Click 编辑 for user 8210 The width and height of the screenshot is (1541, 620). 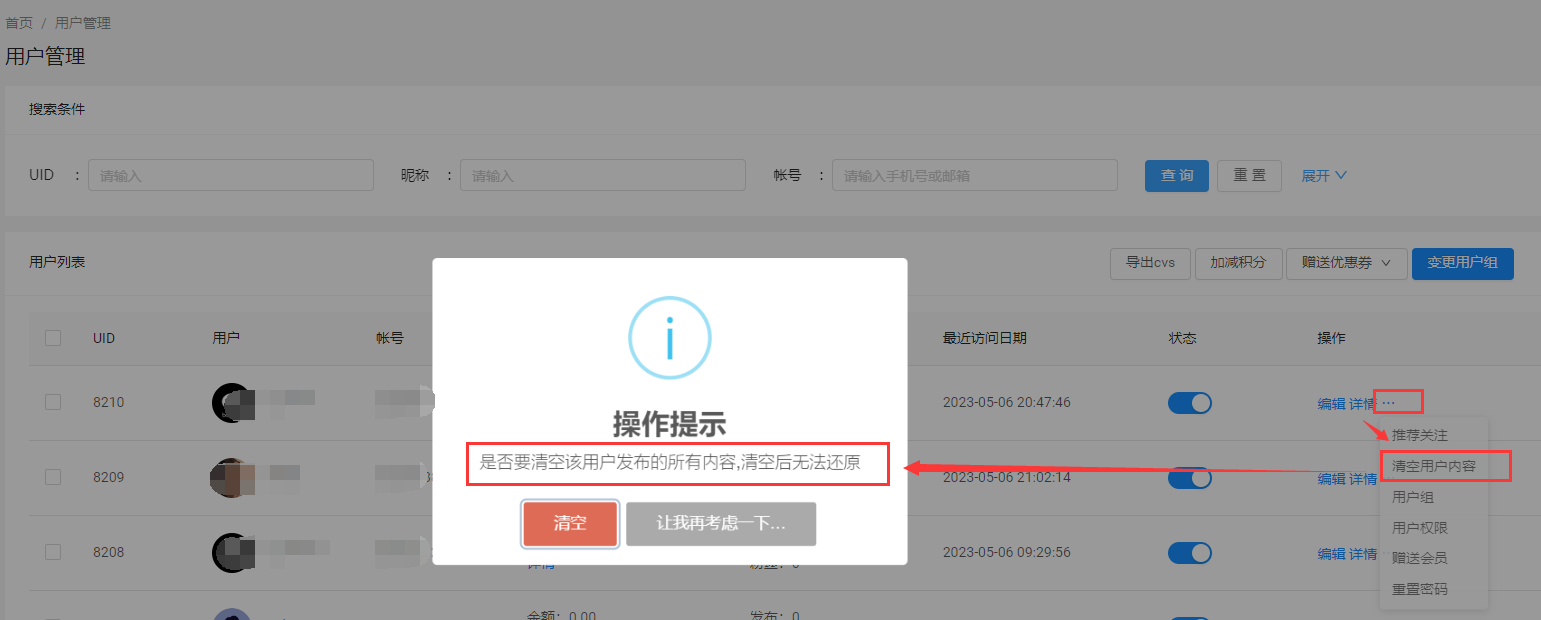tap(1331, 404)
